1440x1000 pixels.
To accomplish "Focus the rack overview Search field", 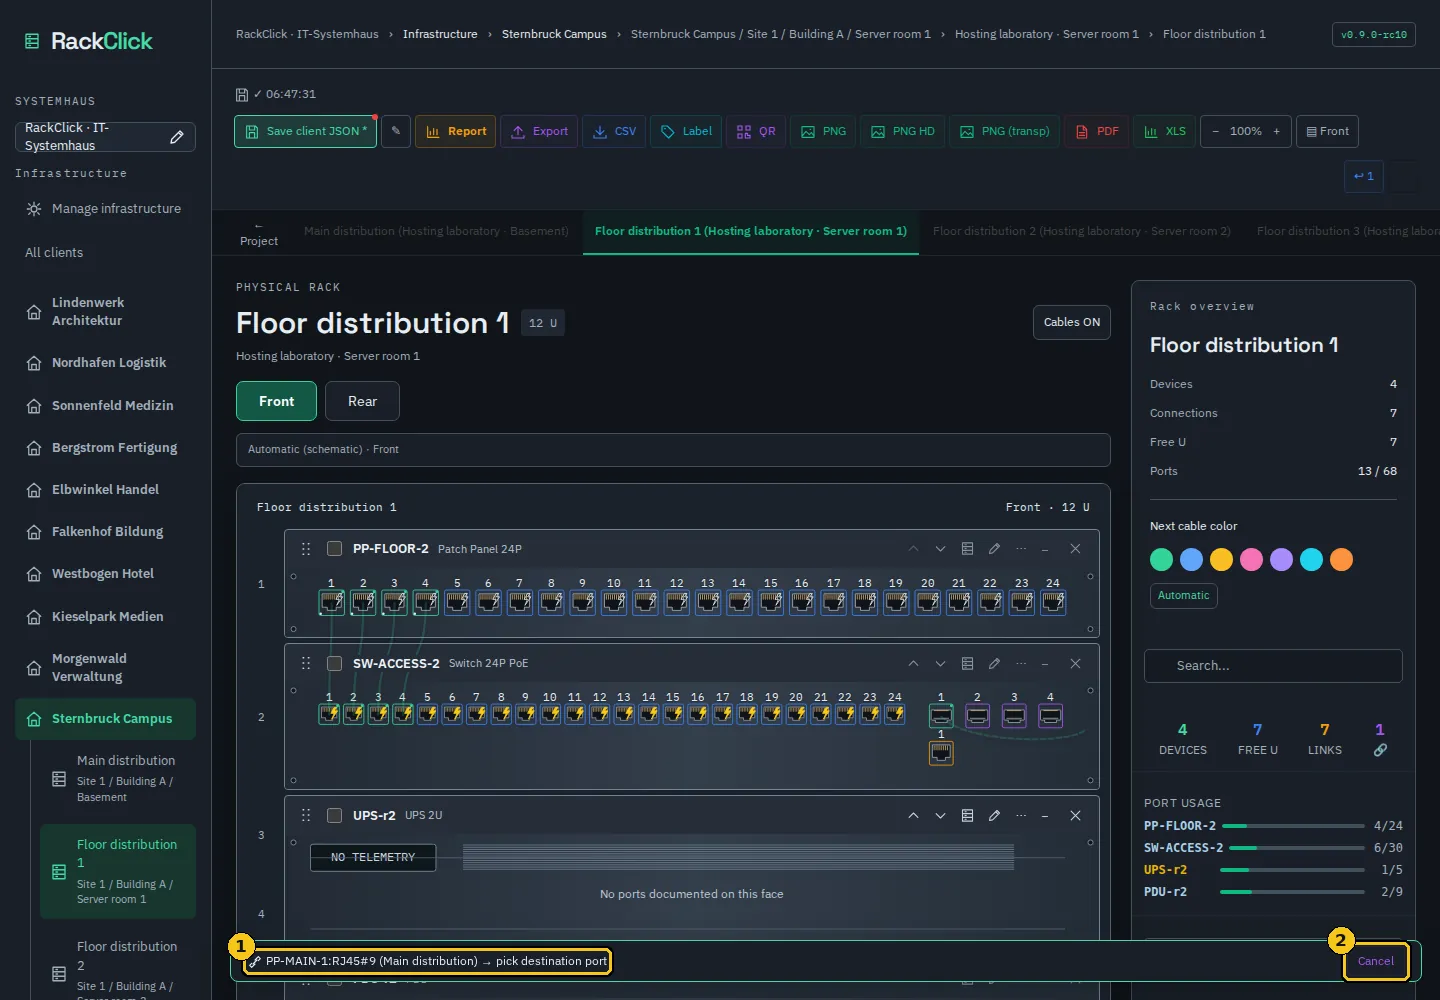I will click(1273, 666).
